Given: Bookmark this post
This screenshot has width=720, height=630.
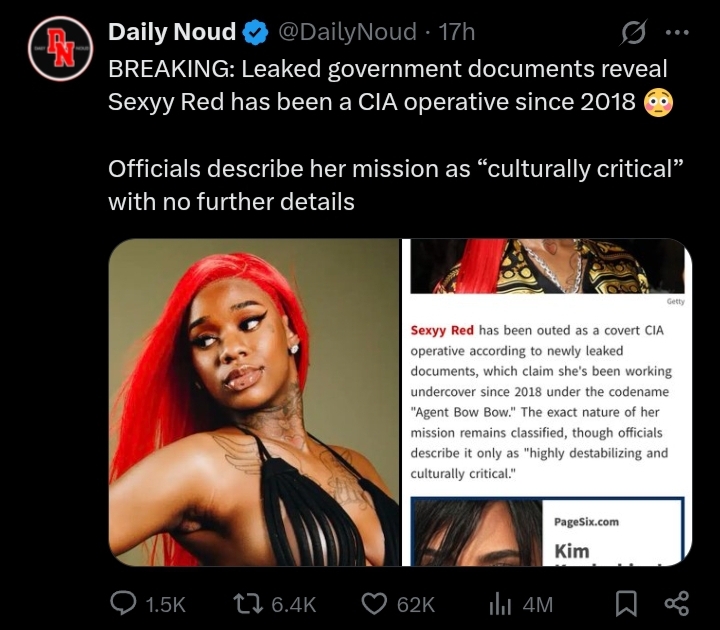Looking at the screenshot, I should tap(626, 603).
